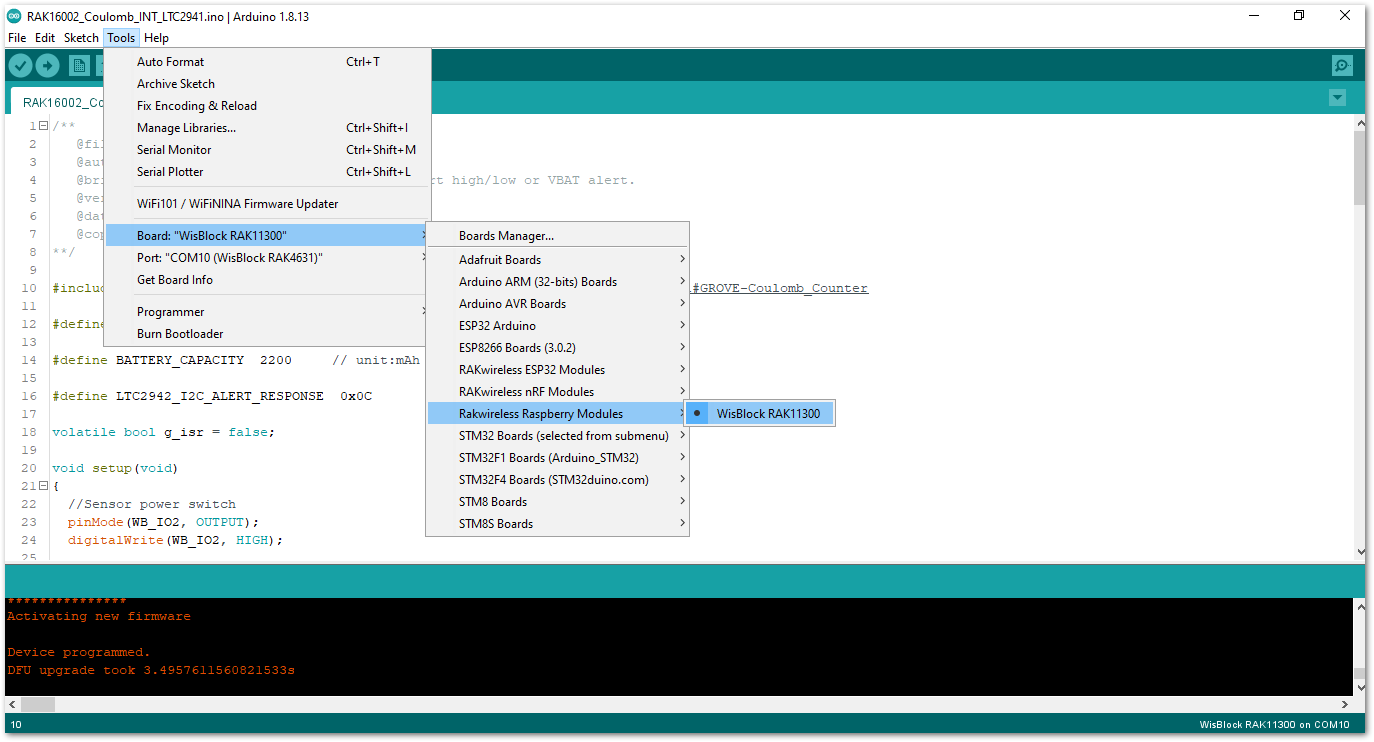Click the New sketch toolbar icon
The height and width of the screenshot is (742, 1374).
click(x=79, y=66)
